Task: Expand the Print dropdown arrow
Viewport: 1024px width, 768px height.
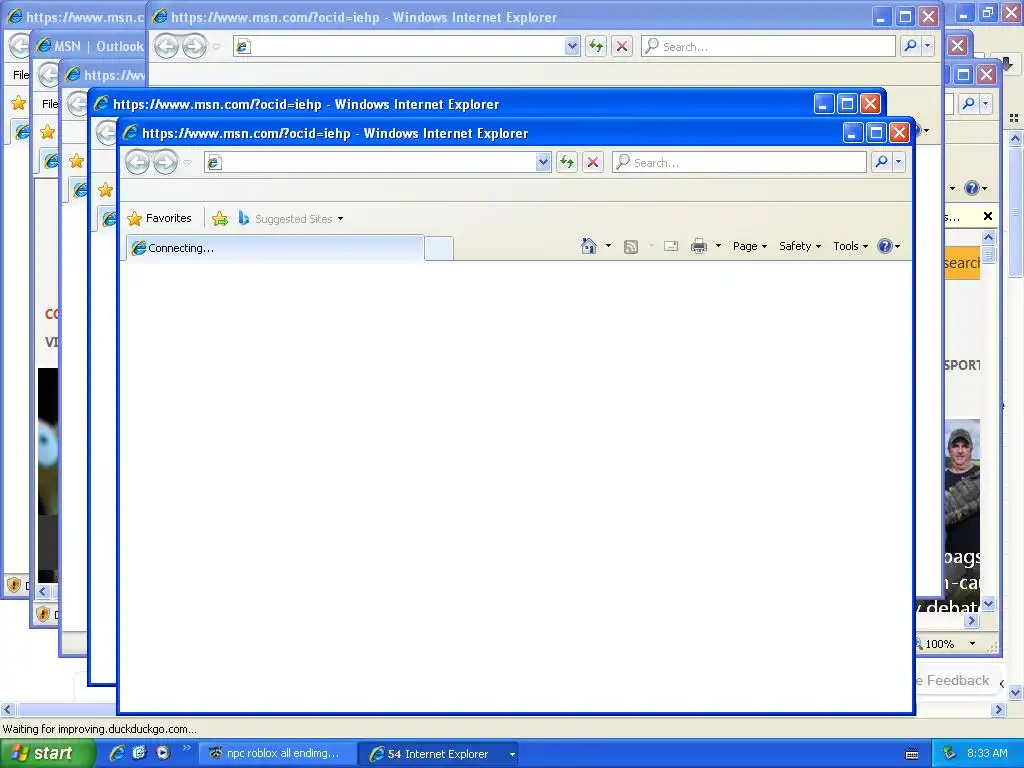Action: pos(718,246)
